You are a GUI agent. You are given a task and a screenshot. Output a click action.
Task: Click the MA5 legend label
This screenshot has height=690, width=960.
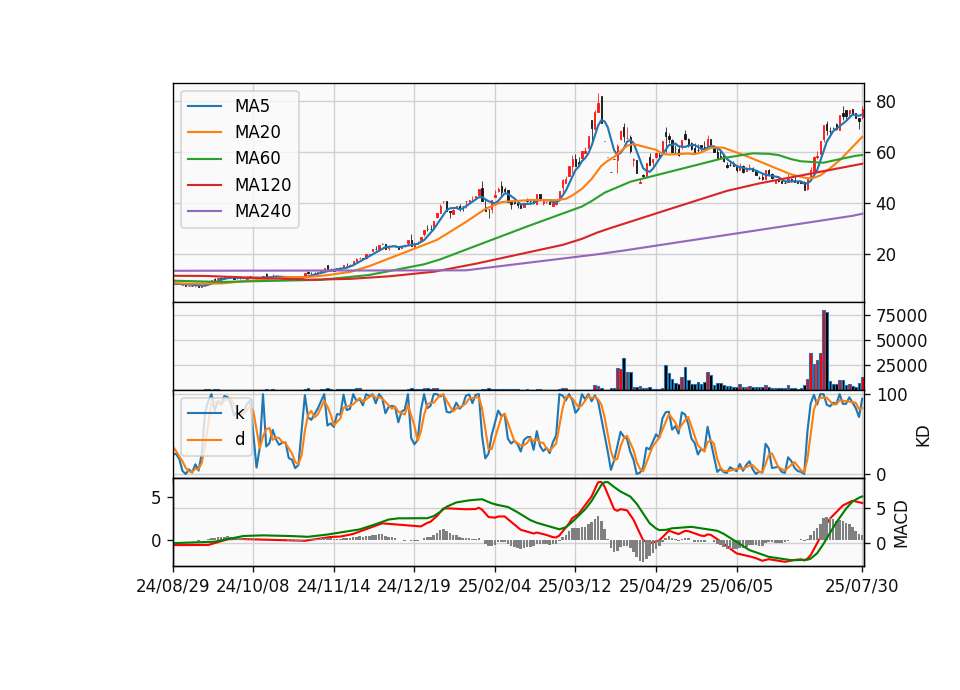(252, 106)
